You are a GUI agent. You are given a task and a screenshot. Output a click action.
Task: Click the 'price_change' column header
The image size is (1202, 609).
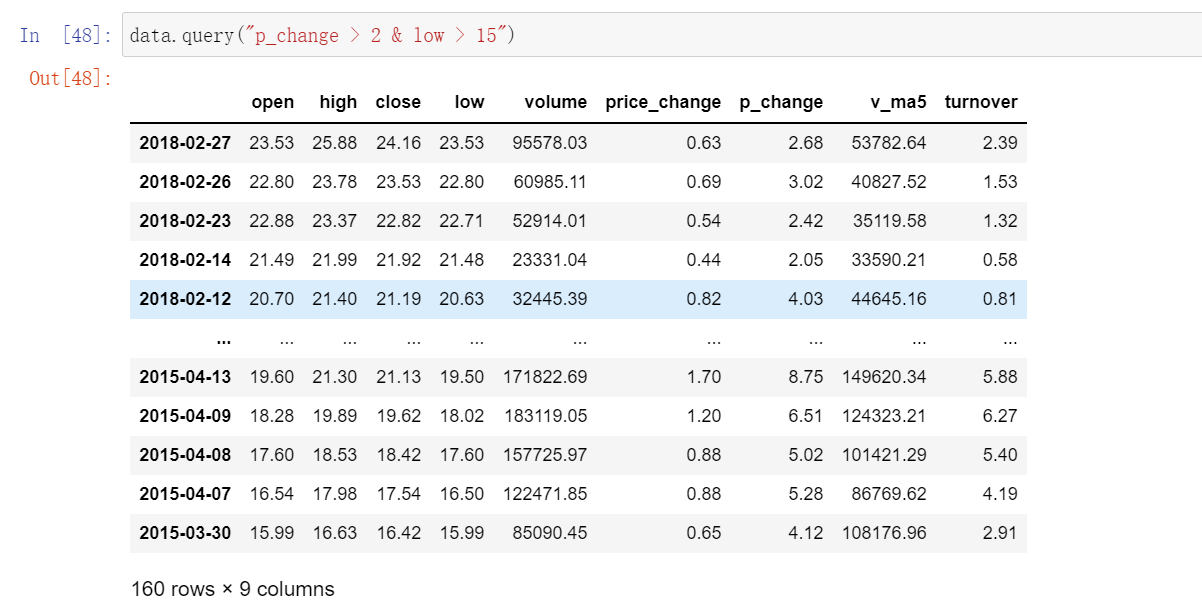(x=663, y=102)
